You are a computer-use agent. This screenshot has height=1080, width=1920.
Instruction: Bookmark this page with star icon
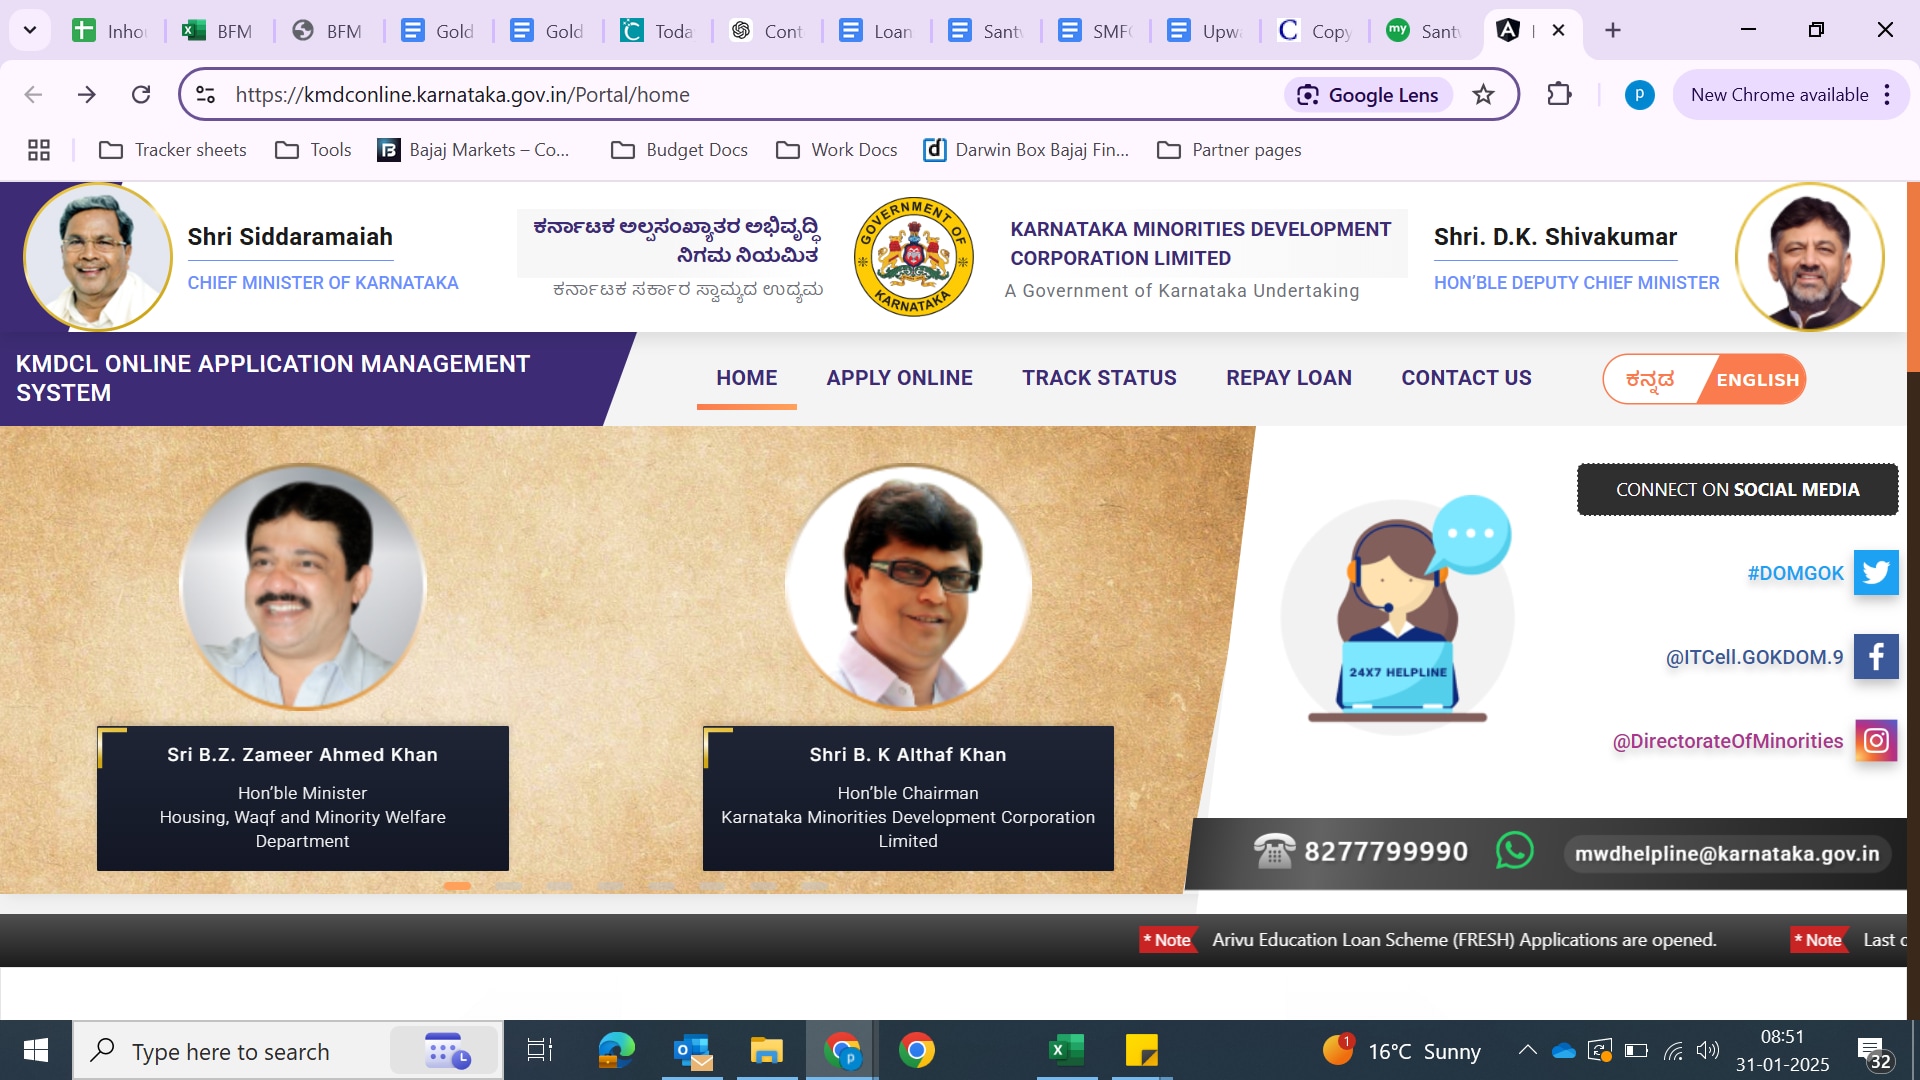(1483, 95)
